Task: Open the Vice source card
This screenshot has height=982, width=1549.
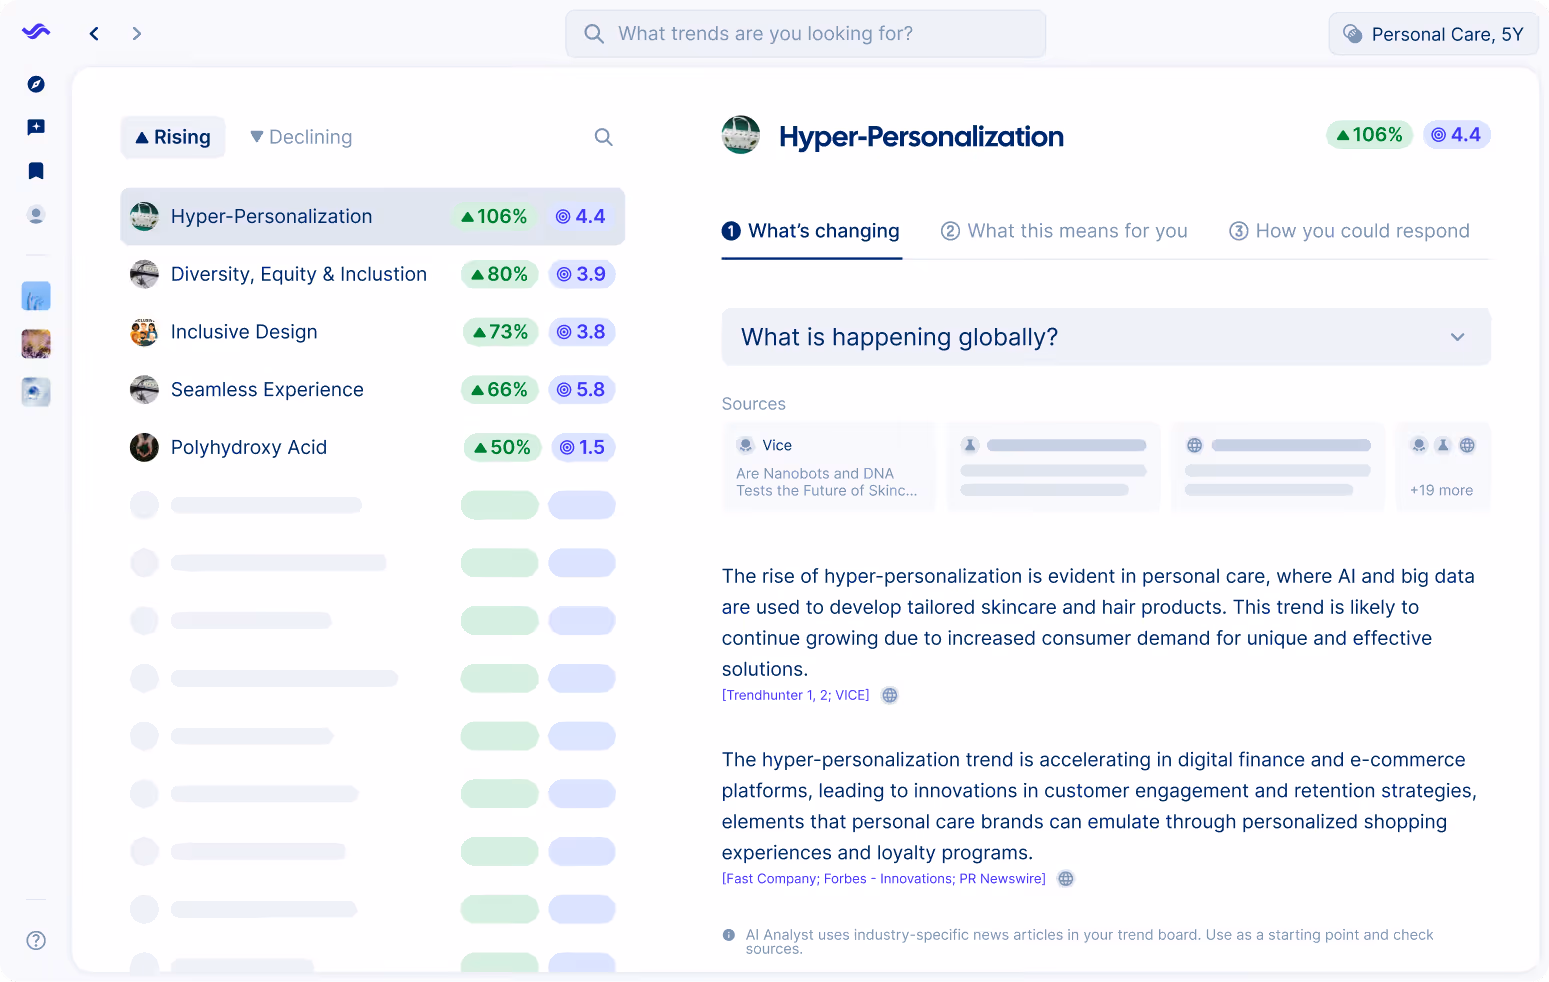Action: pos(828,467)
